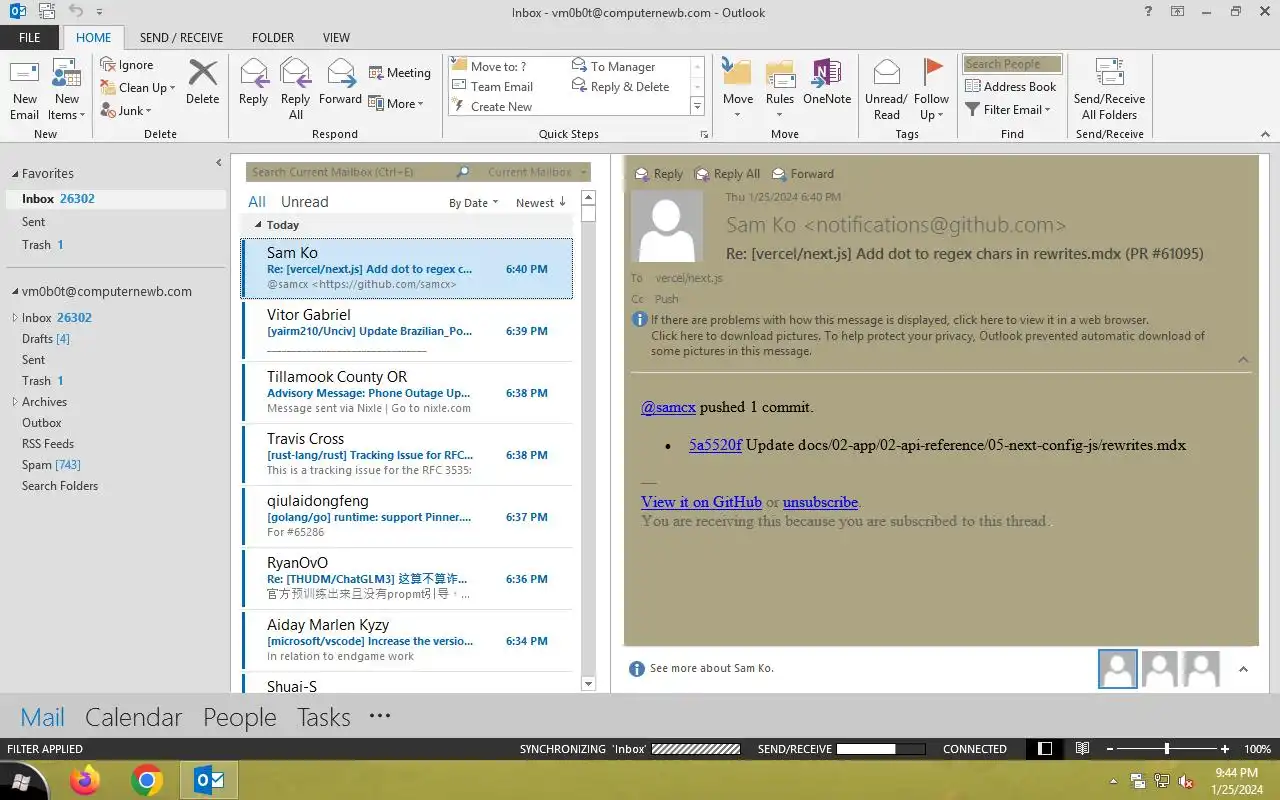Select the HOME ribbon tab
Image resolution: width=1280 pixels, height=800 pixels.
(x=94, y=38)
